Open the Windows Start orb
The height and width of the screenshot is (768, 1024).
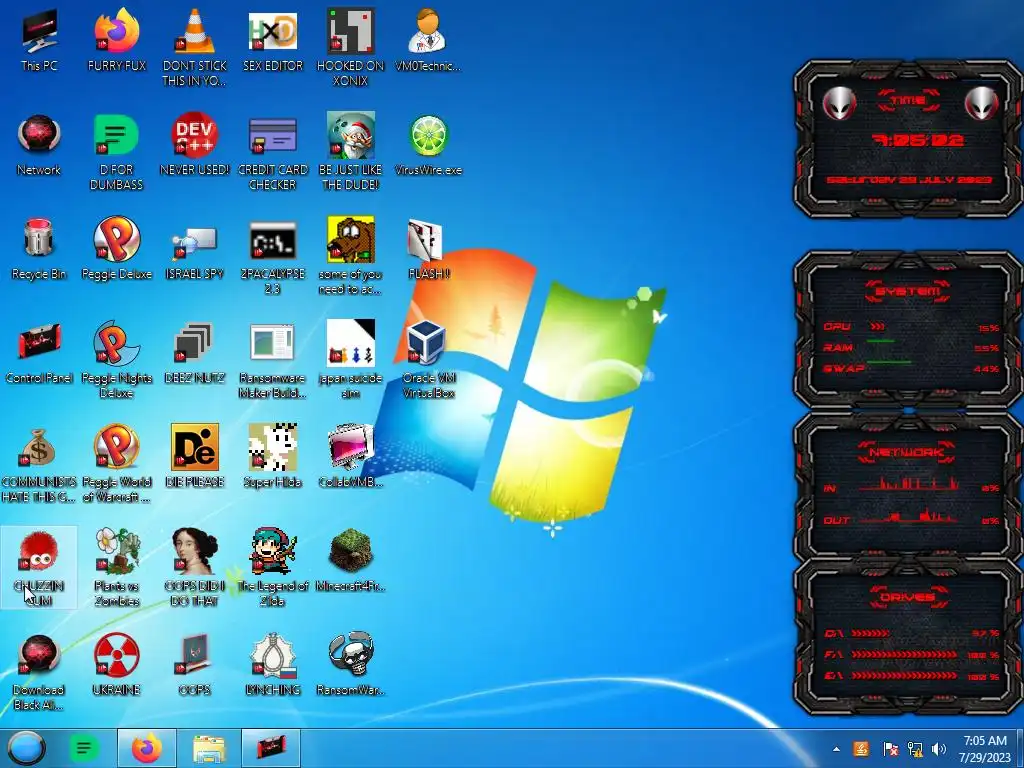26,748
